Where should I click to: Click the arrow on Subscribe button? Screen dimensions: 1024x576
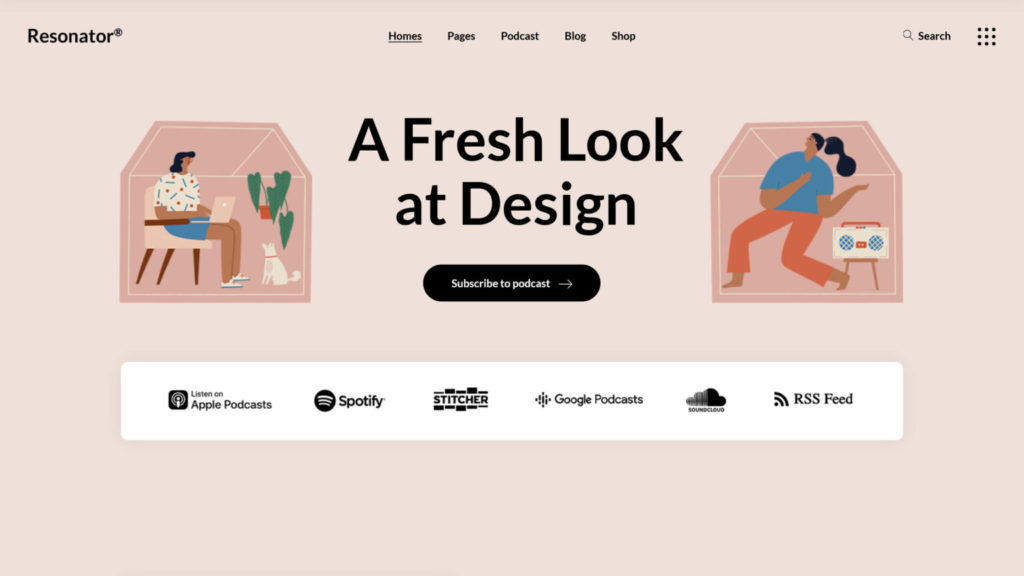point(566,283)
